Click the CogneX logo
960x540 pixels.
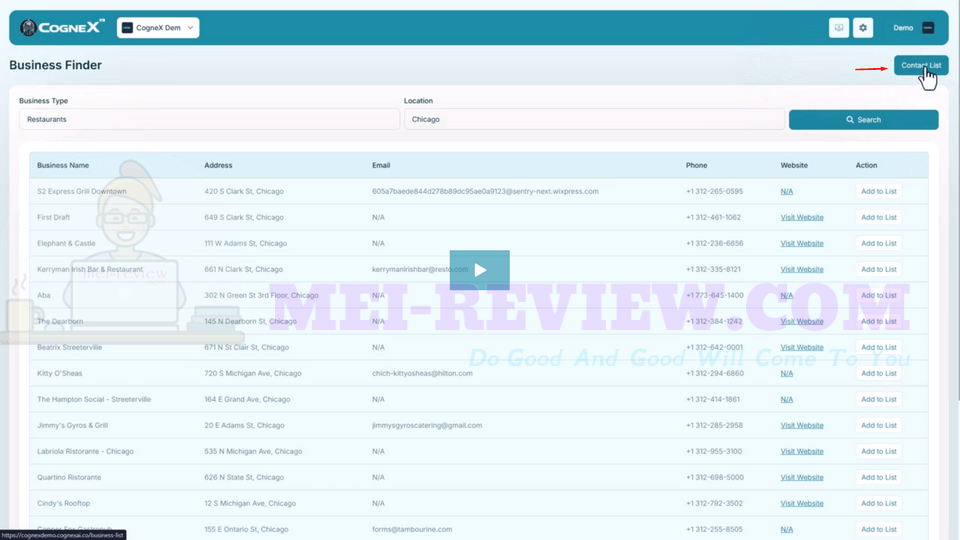click(x=62, y=28)
